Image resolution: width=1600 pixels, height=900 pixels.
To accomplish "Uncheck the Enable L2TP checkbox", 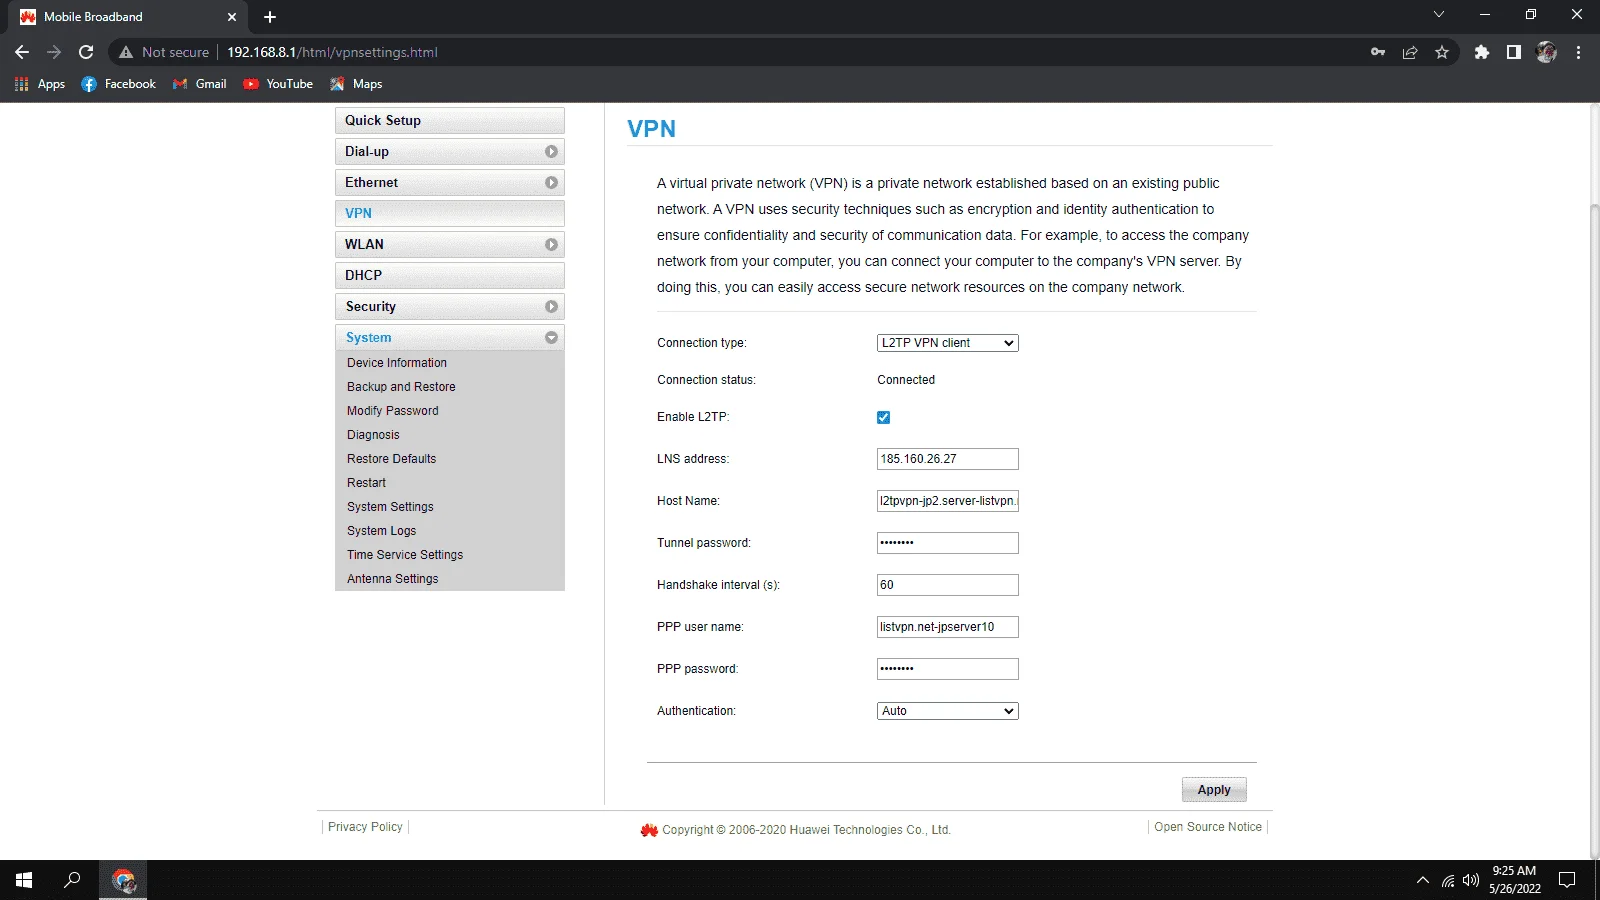I will coord(883,417).
